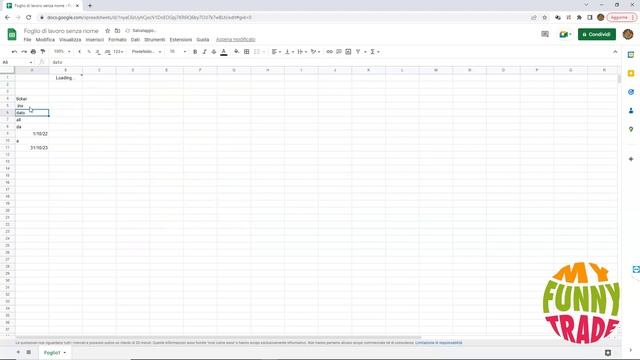This screenshot has height=360, width=640.
Task: Open the comment history icon
Action: (x=545, y=34)
